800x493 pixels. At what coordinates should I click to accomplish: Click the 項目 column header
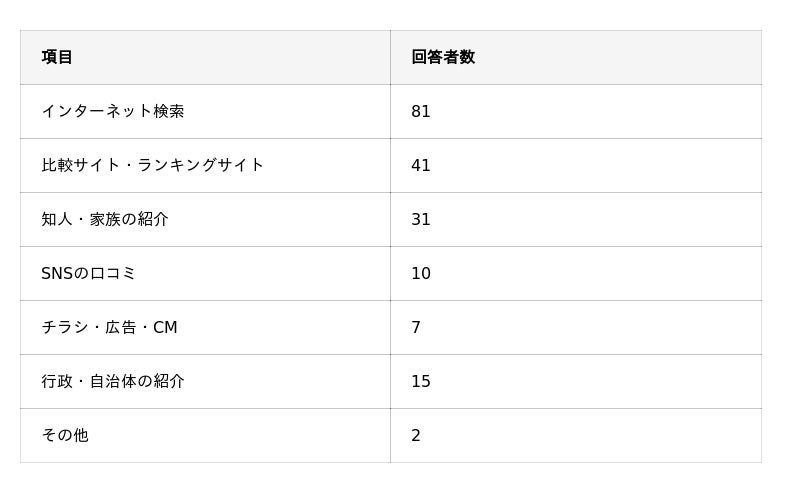[x=57, y=57]
